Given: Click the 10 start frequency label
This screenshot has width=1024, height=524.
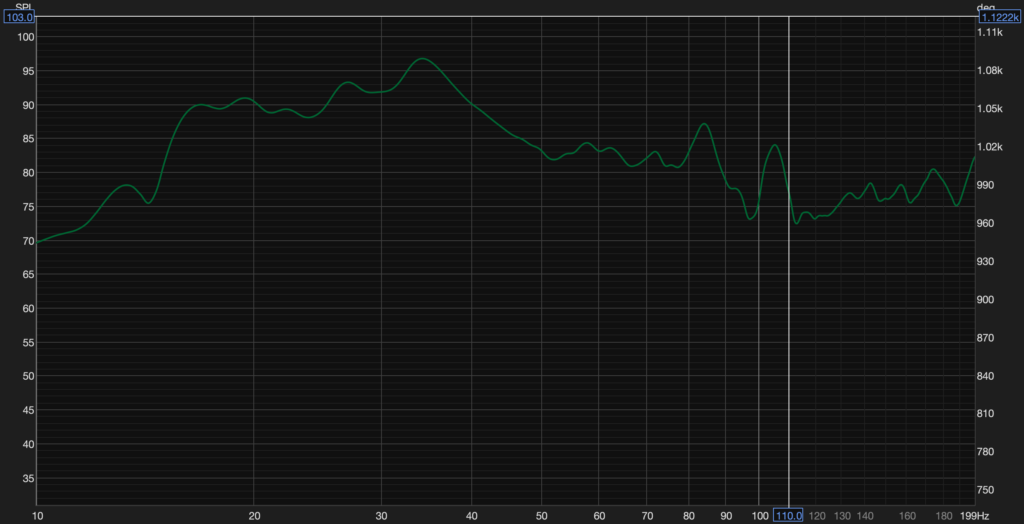Looking at the screenshot, I should (38, 516).
